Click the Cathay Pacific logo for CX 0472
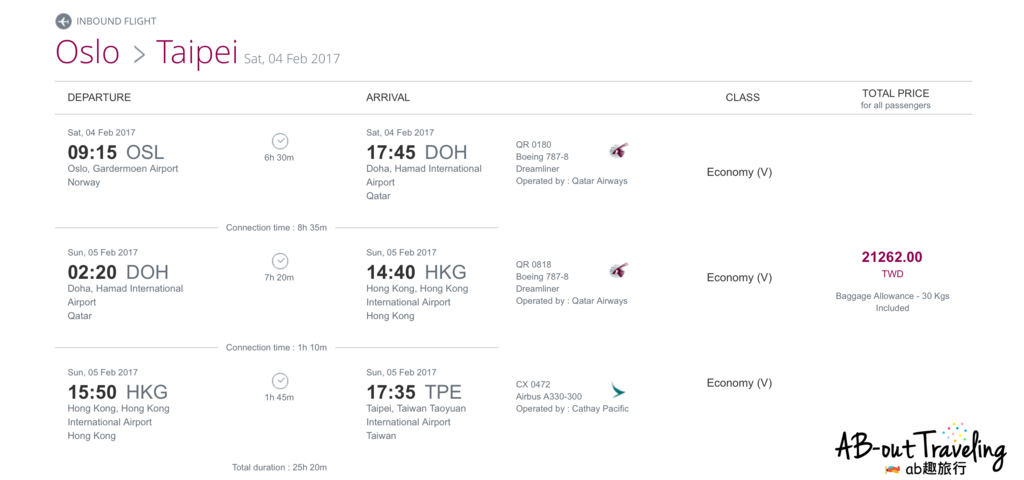Screen dimensions: 1024x480 point(619,389)
